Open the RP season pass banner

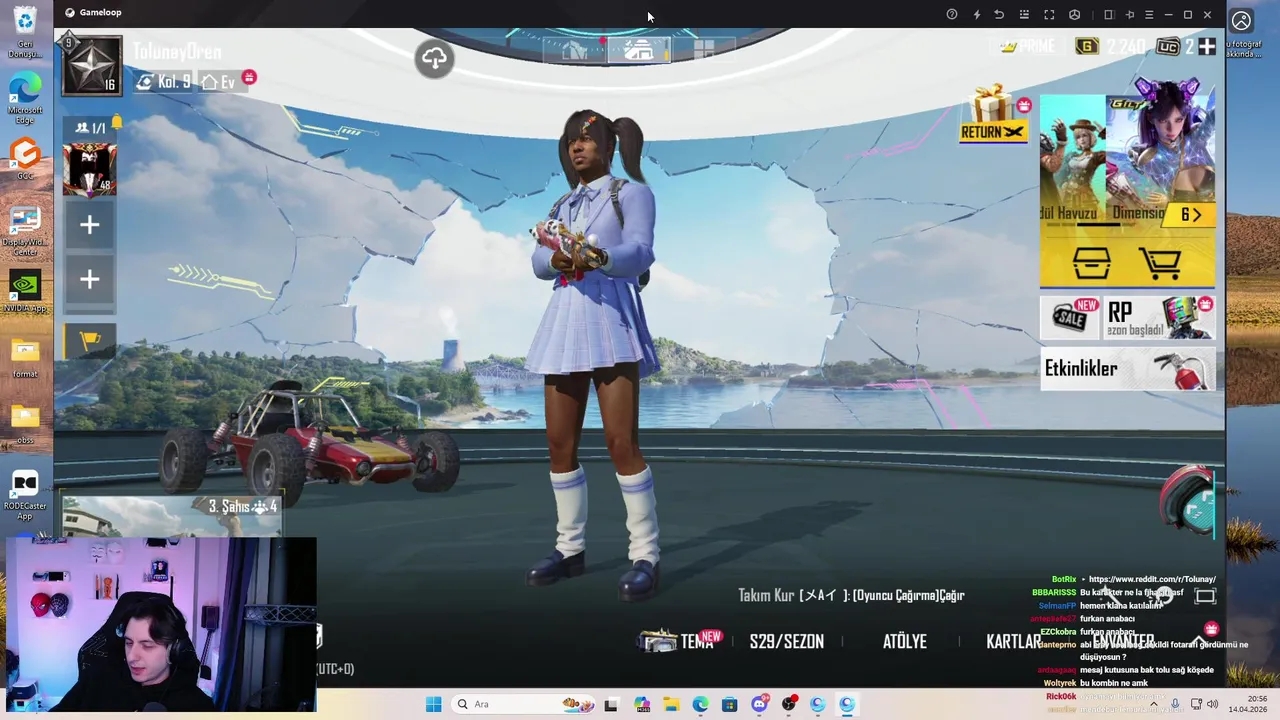pos(1159,318)
